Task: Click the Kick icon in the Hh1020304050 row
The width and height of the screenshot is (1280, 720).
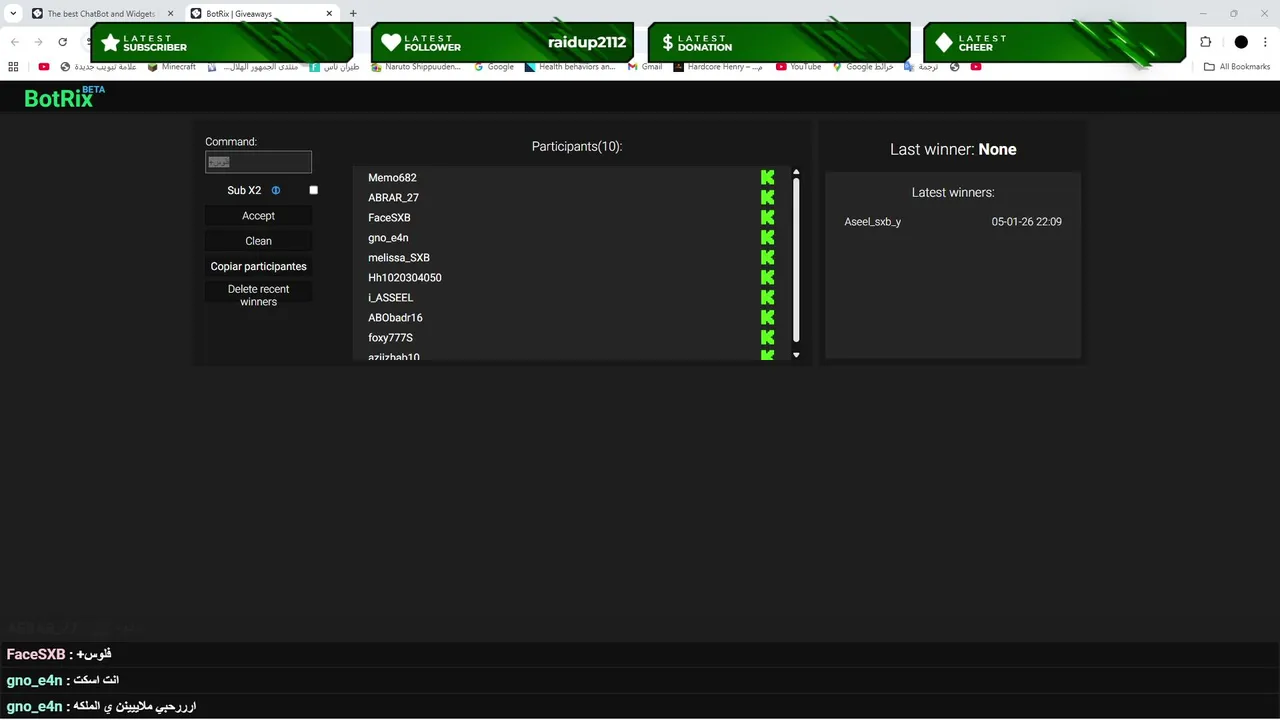Action: [x=767, y=277]
